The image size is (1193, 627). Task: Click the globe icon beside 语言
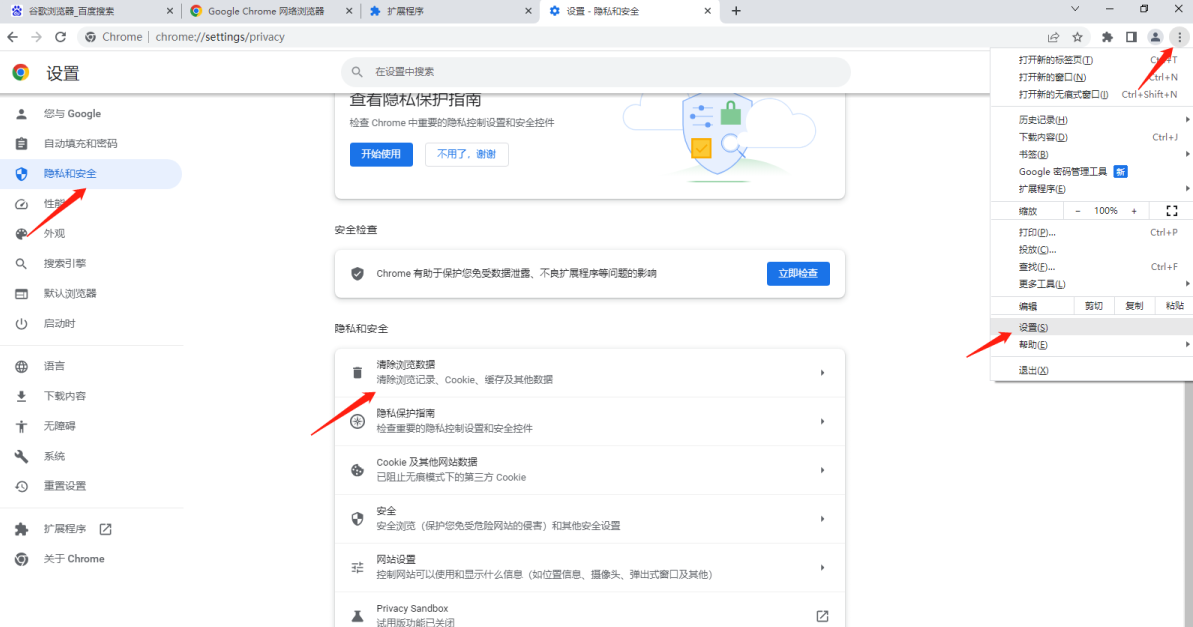21,366
